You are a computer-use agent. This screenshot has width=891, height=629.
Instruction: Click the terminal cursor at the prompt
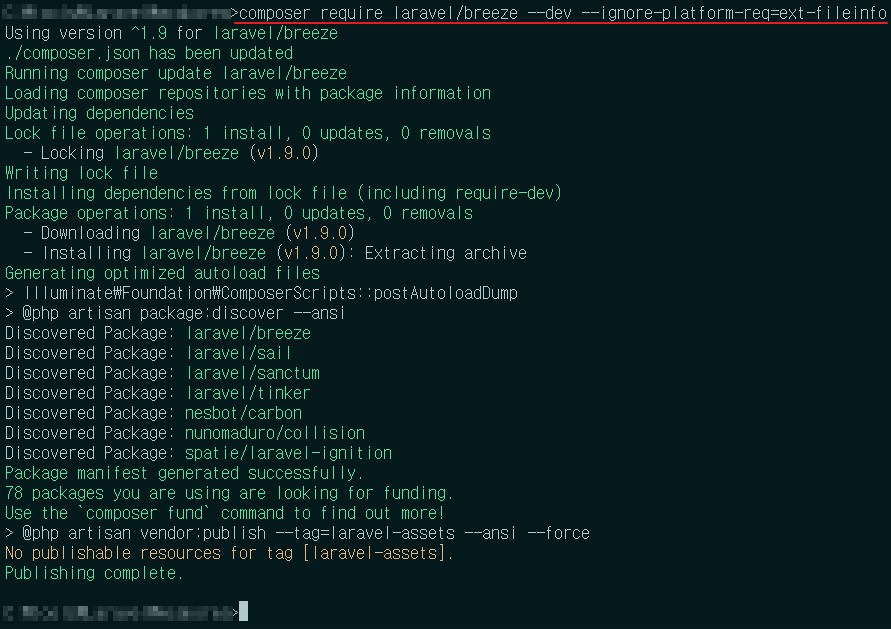coord(243,611)
